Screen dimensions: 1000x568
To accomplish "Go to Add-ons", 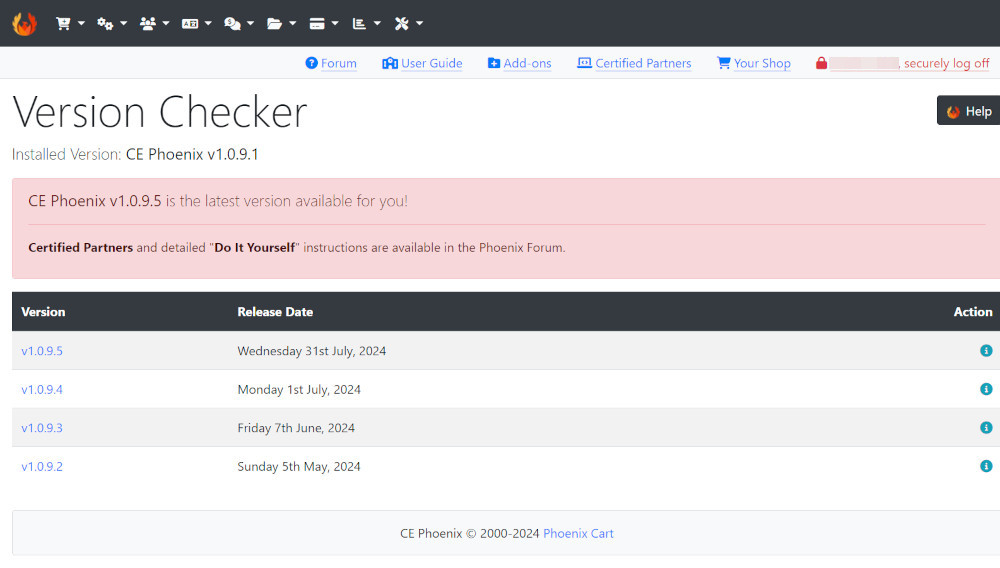I will (519, 63).
